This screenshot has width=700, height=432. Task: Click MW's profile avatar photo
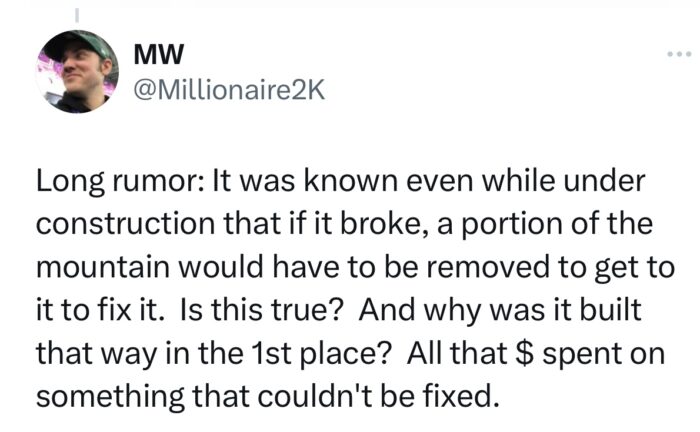[77, 71]
